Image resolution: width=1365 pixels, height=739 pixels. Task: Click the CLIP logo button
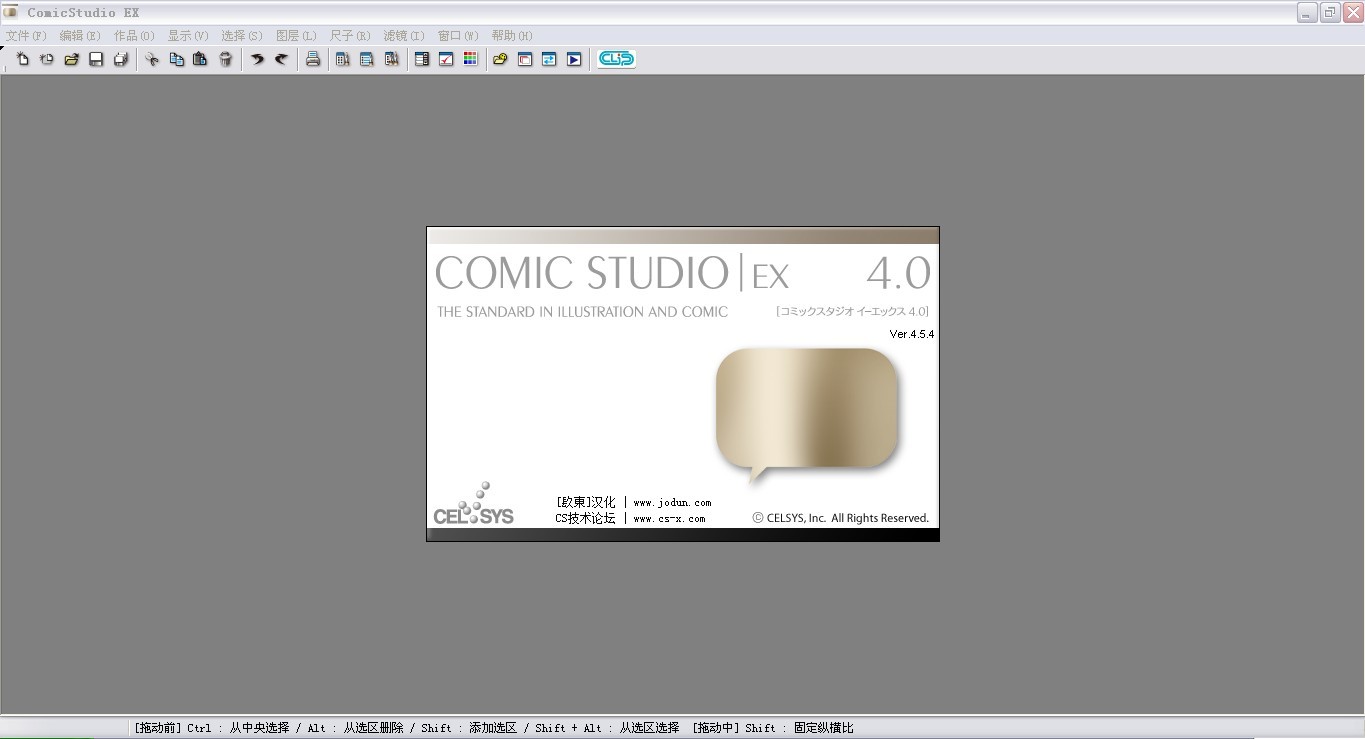point(616,59)
